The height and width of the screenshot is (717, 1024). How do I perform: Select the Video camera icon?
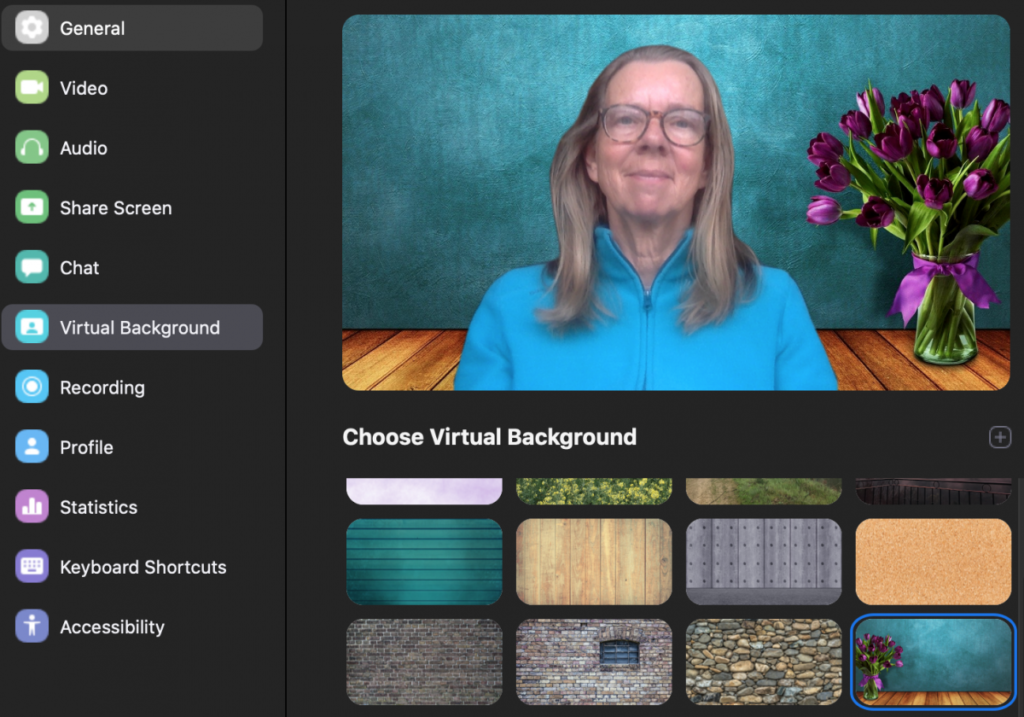[x=32, y=88]
